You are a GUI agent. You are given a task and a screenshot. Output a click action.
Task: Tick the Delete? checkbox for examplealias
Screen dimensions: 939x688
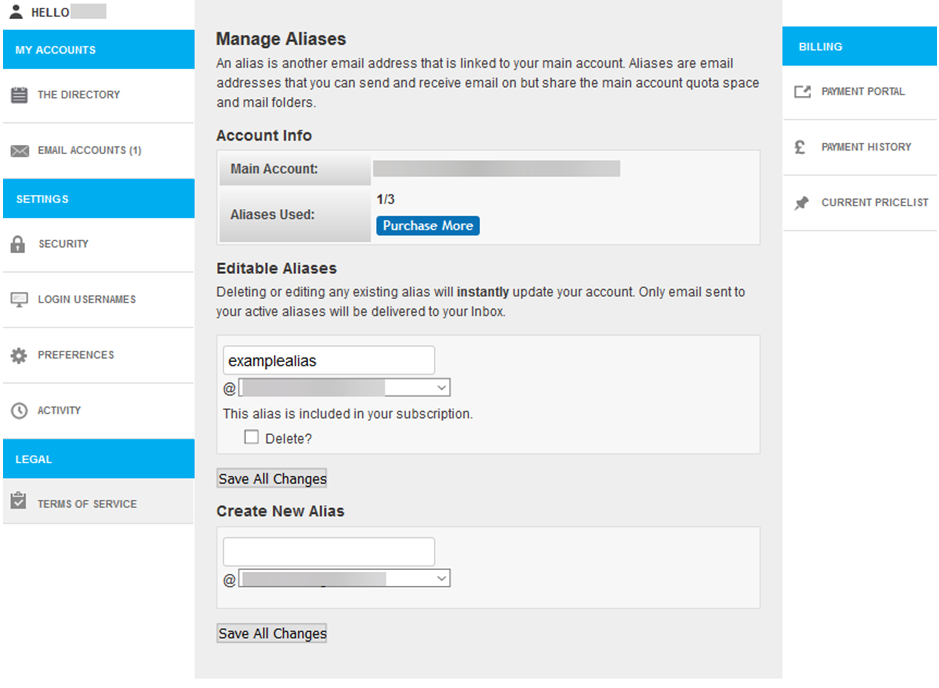(x=252, y=437)
